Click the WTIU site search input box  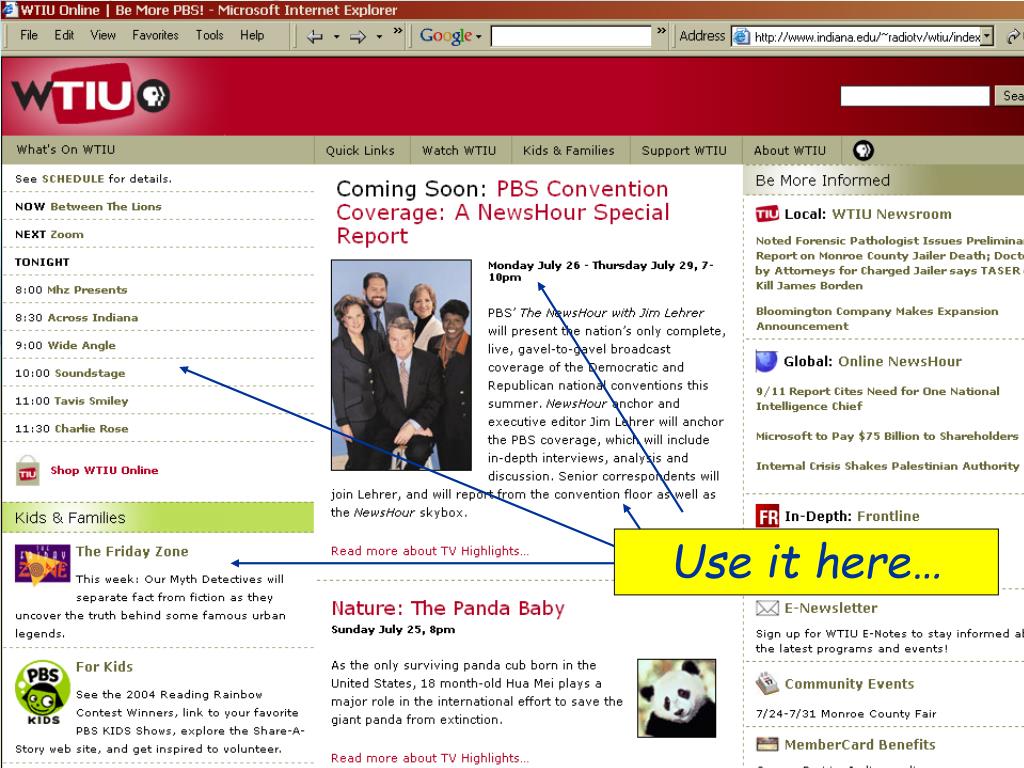coord(914,96)
